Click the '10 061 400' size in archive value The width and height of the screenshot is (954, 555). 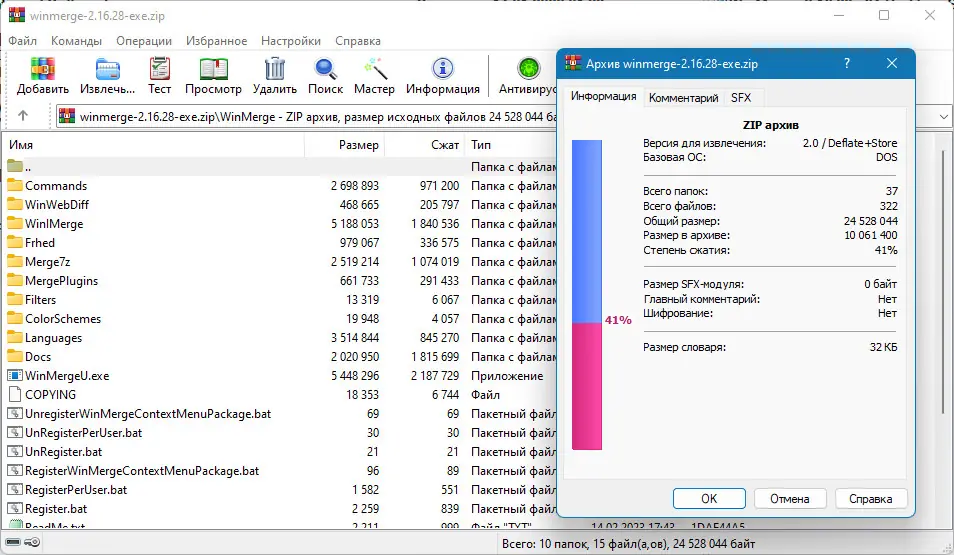click(871, 236)
